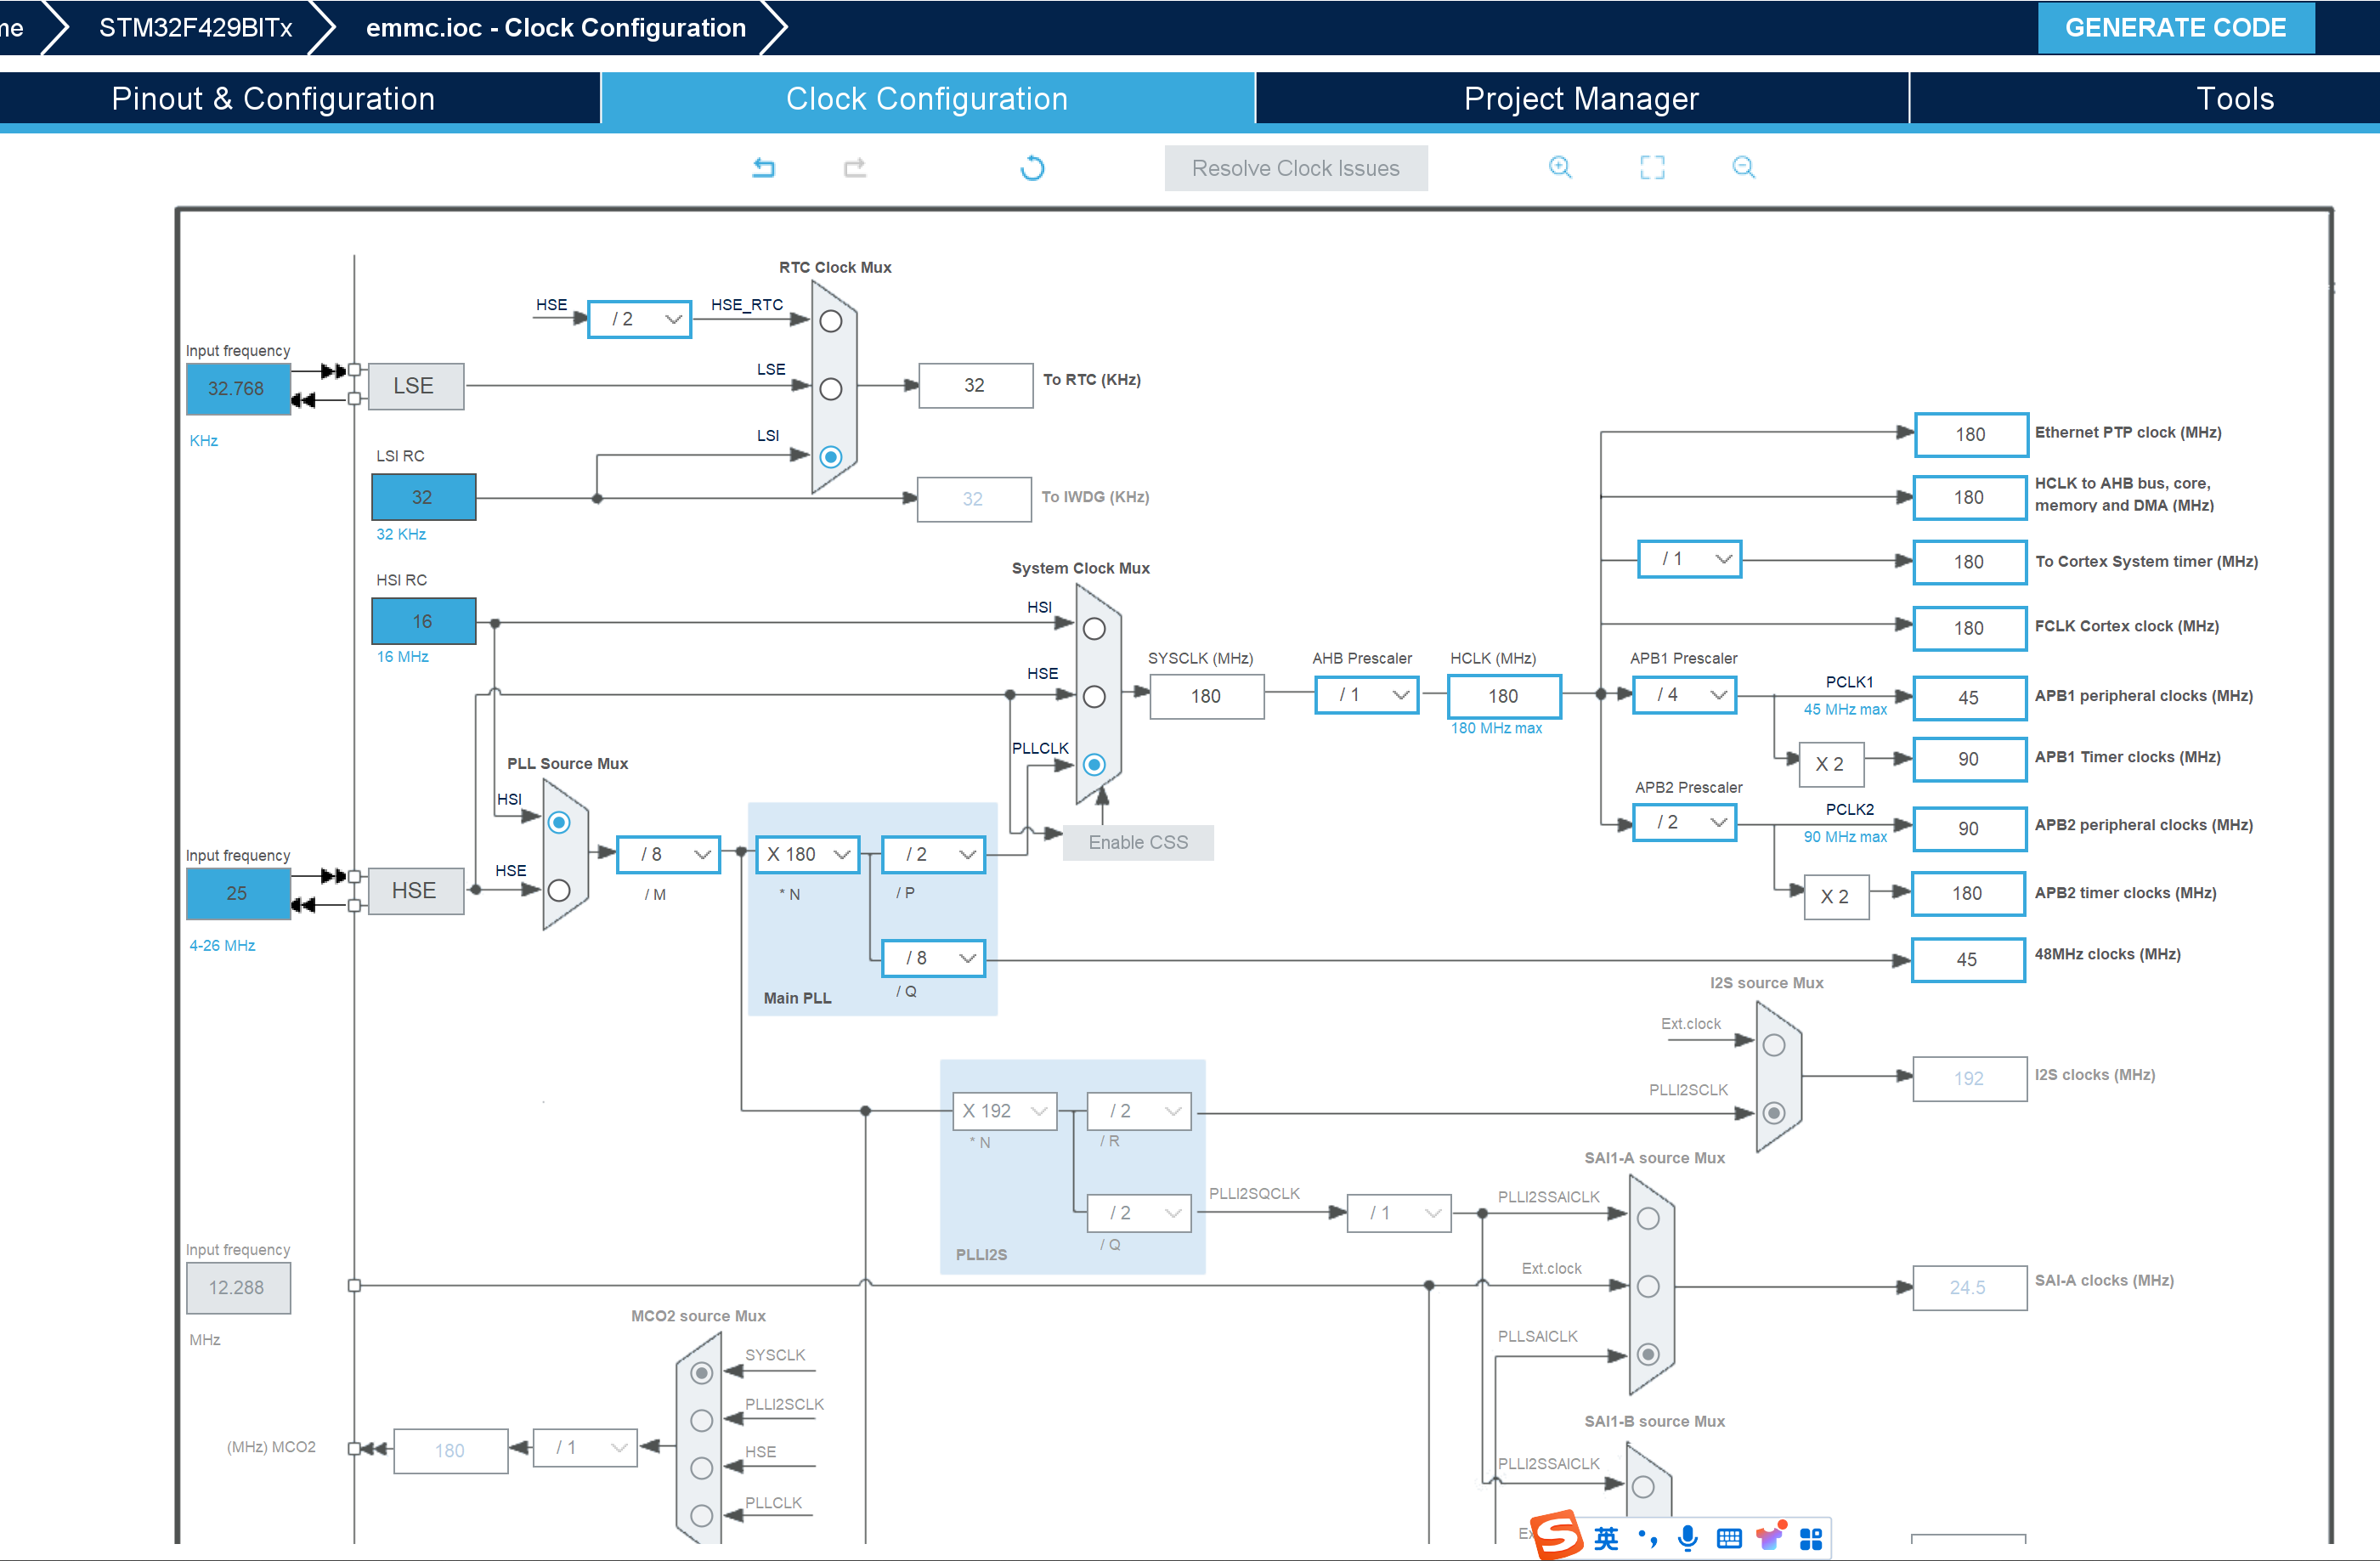Select PLLSAICLK in SAI1-A source Mux

point(1649,1354)
